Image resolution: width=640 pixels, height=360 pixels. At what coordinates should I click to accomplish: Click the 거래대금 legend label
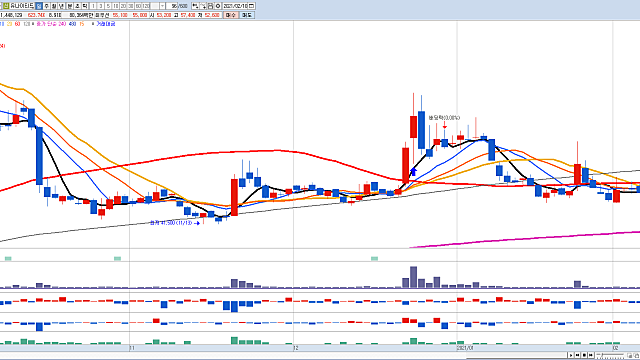(106, 24)
